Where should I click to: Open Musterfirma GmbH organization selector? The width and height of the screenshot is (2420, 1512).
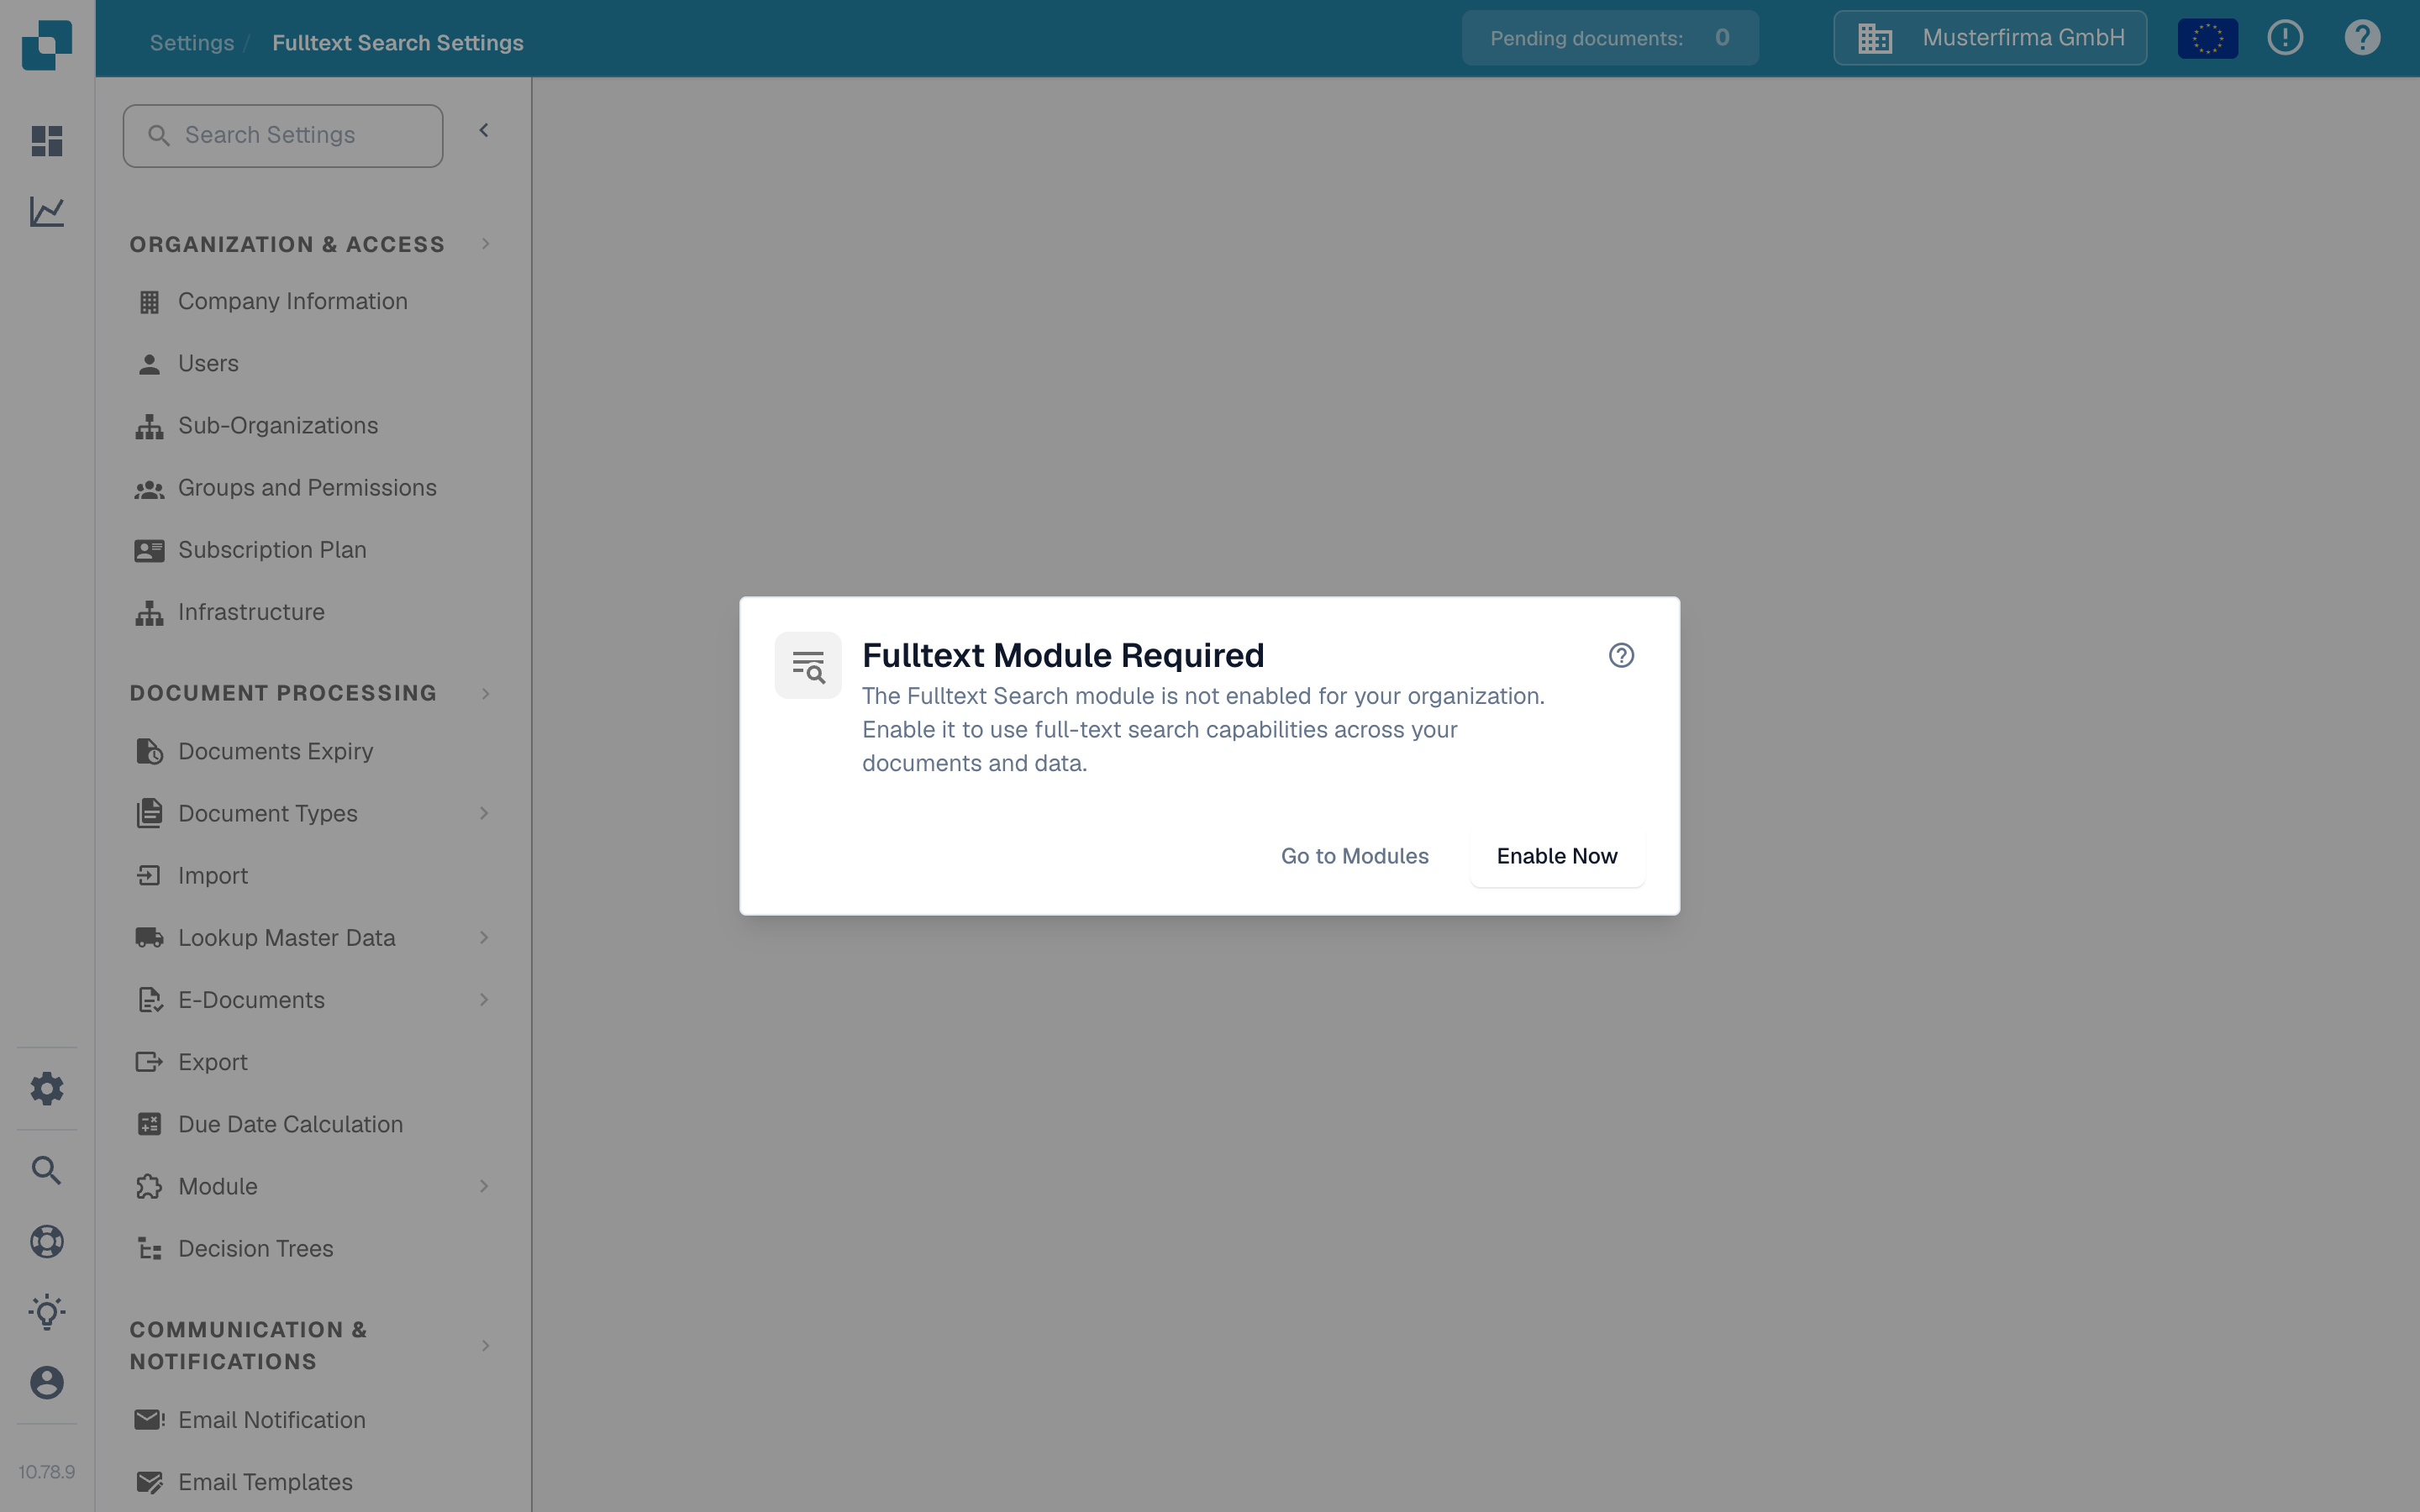1990,38
